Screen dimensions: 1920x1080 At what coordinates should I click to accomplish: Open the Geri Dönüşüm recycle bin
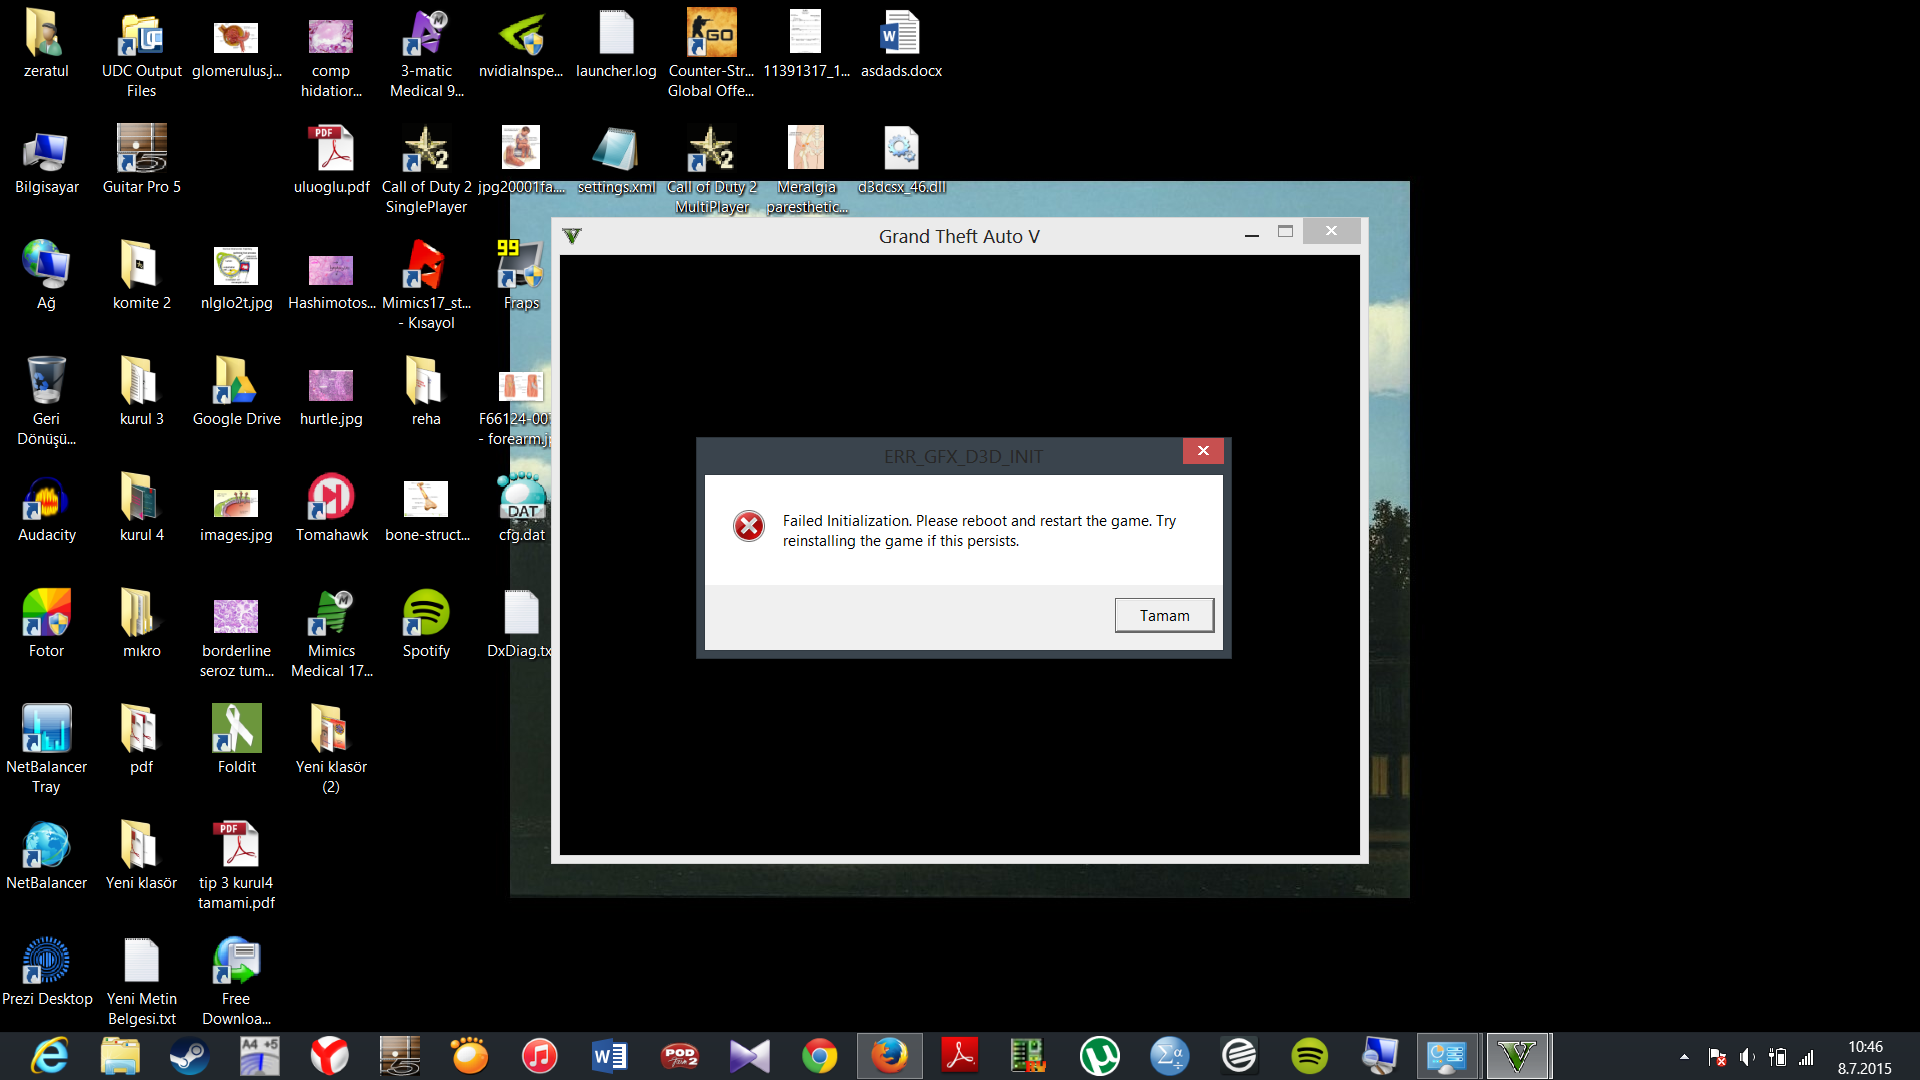point(46,402)
